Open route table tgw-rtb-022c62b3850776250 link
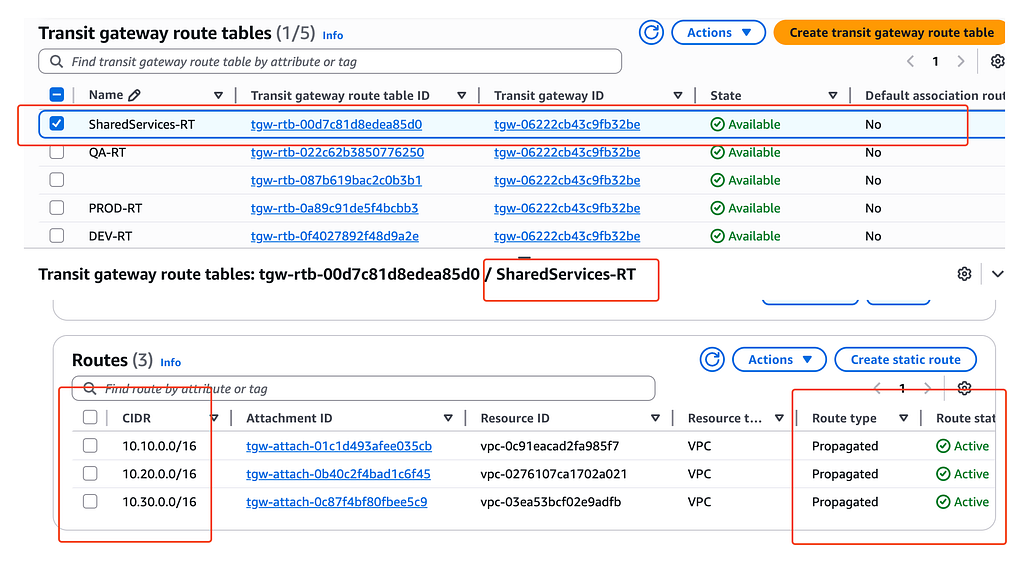The width and height of the screenshot is (1024, 562). tap(337, 152)
